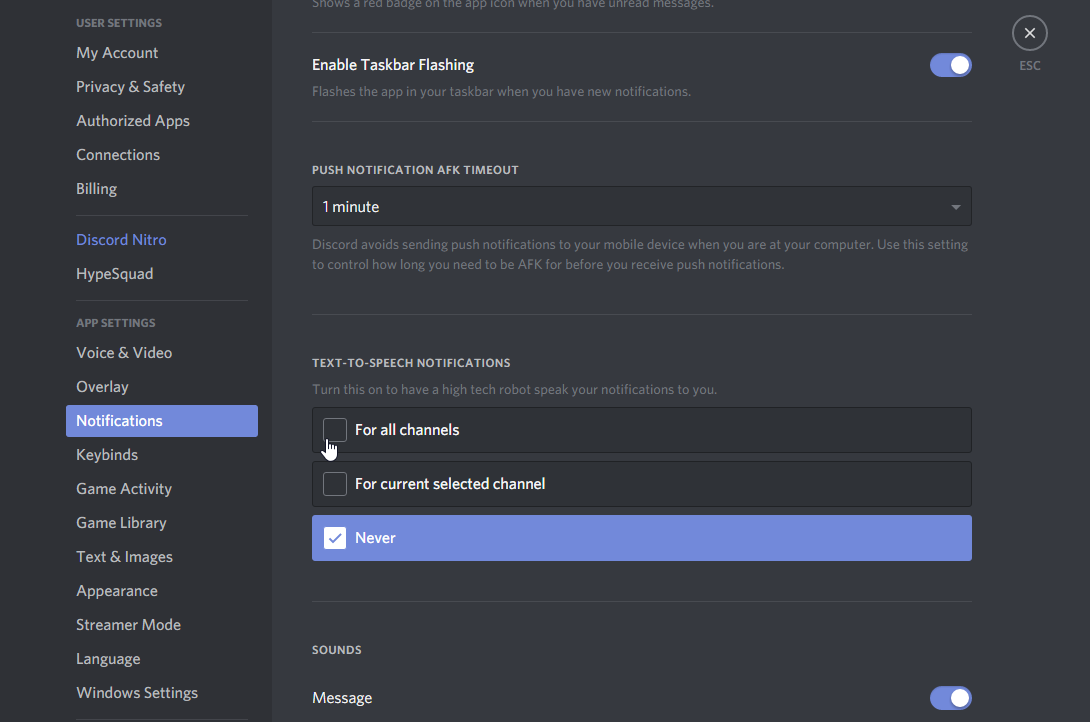View Authorized Apps
Image resolution: width=1090 pixels, height=722 pixels.
click(133, 120)
